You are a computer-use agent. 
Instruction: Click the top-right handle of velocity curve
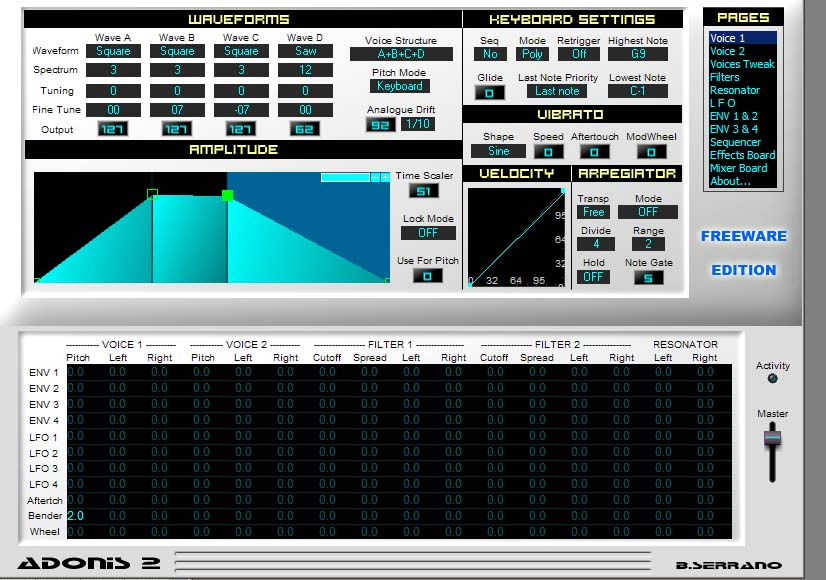pos(565,191)
